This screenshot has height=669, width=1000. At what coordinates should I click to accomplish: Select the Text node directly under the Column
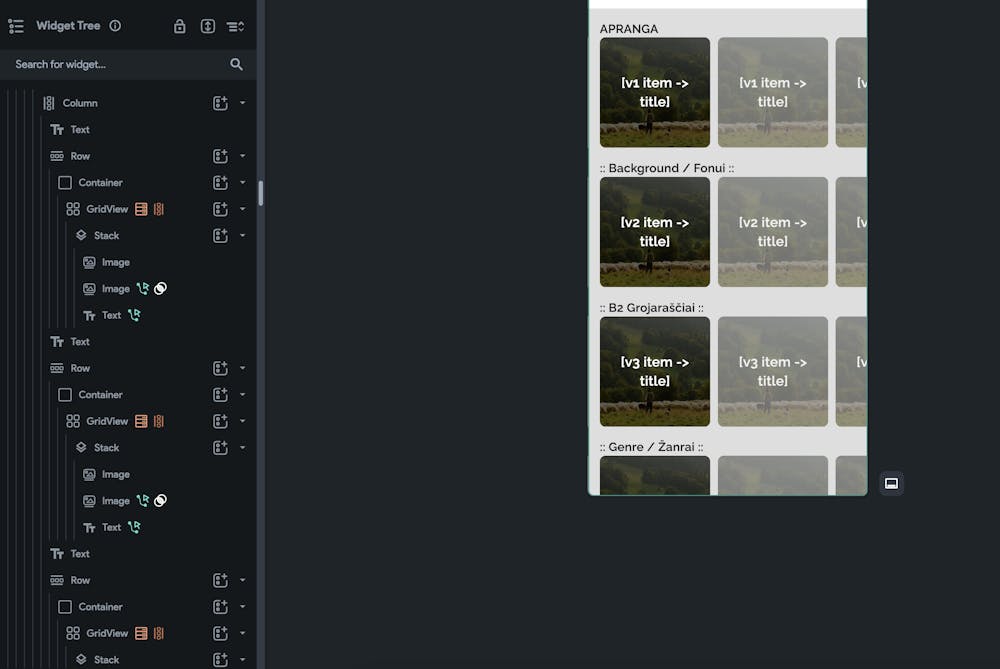tap(80, 129)
